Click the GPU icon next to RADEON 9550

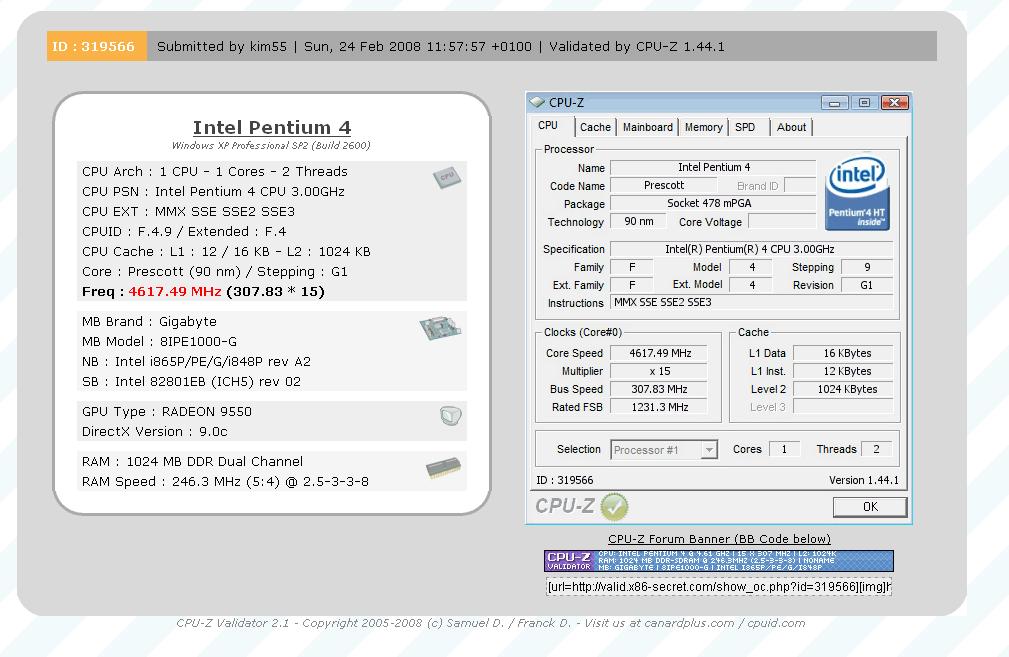[450, 416]
